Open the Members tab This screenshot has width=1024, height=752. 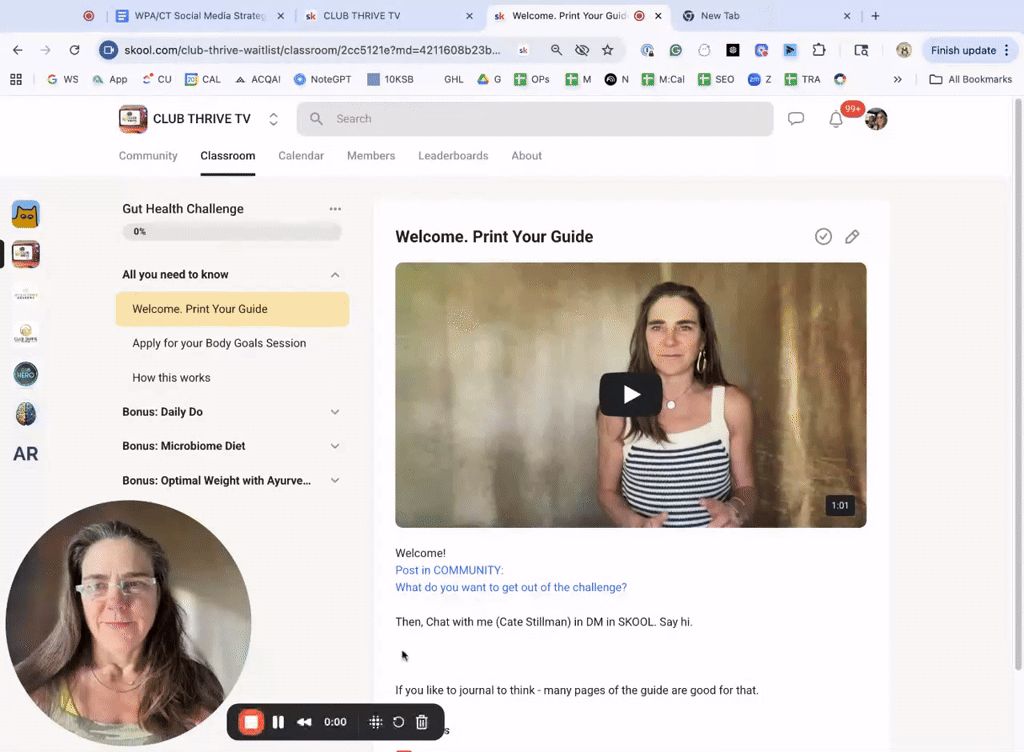coord(371,155)
